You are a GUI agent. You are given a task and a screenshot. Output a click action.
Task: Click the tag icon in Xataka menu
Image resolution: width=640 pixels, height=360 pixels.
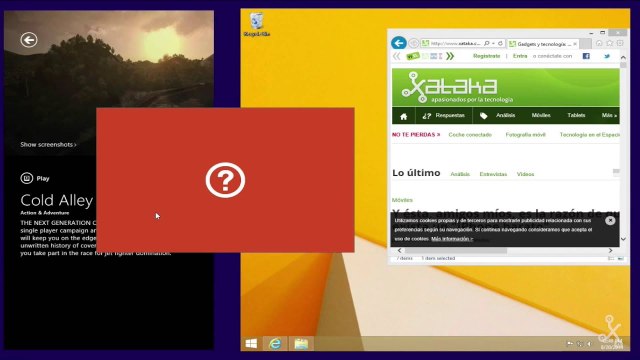(x=483, y=116)
